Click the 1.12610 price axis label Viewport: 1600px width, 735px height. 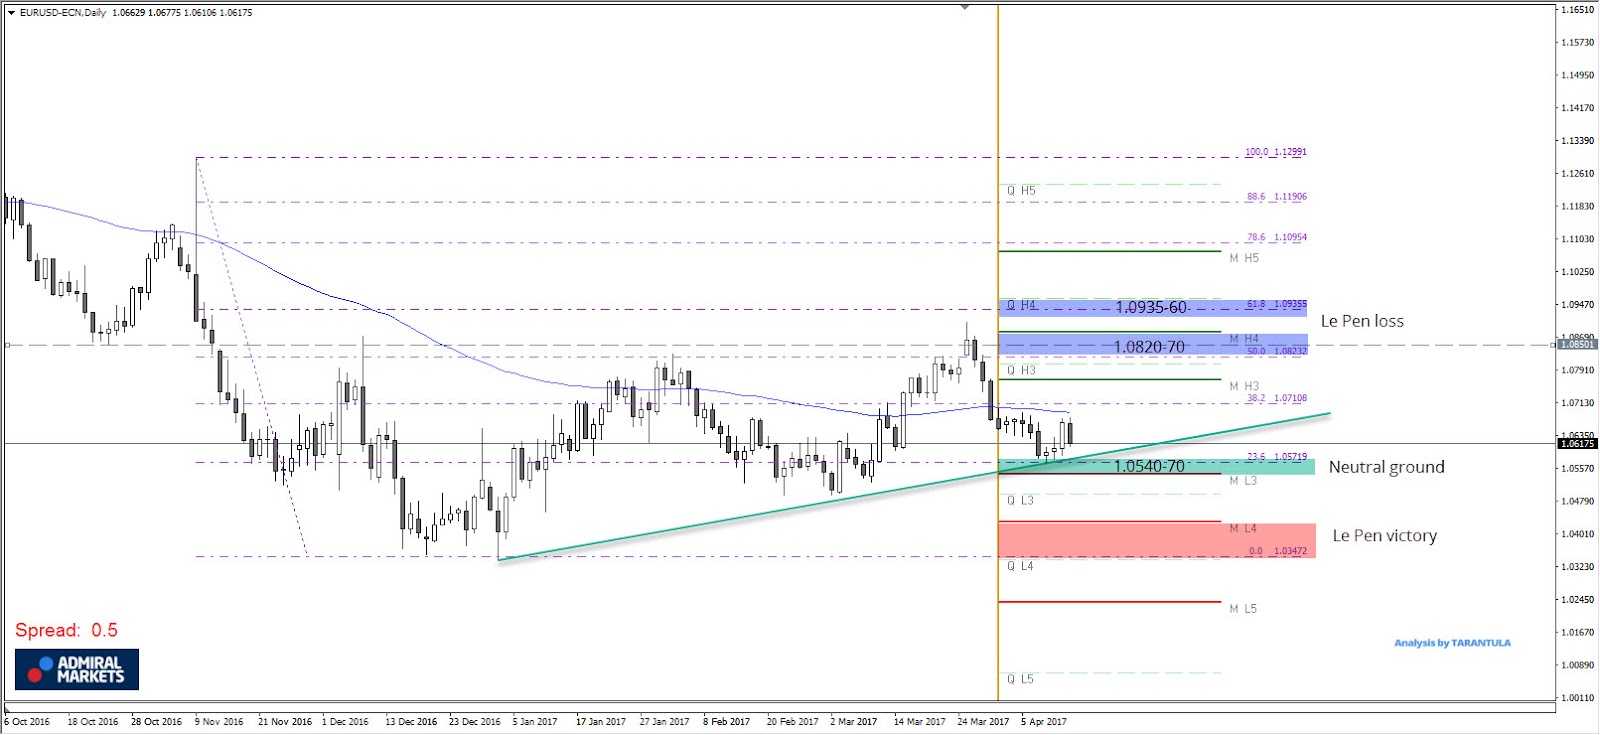click(x=1577, y=174)
